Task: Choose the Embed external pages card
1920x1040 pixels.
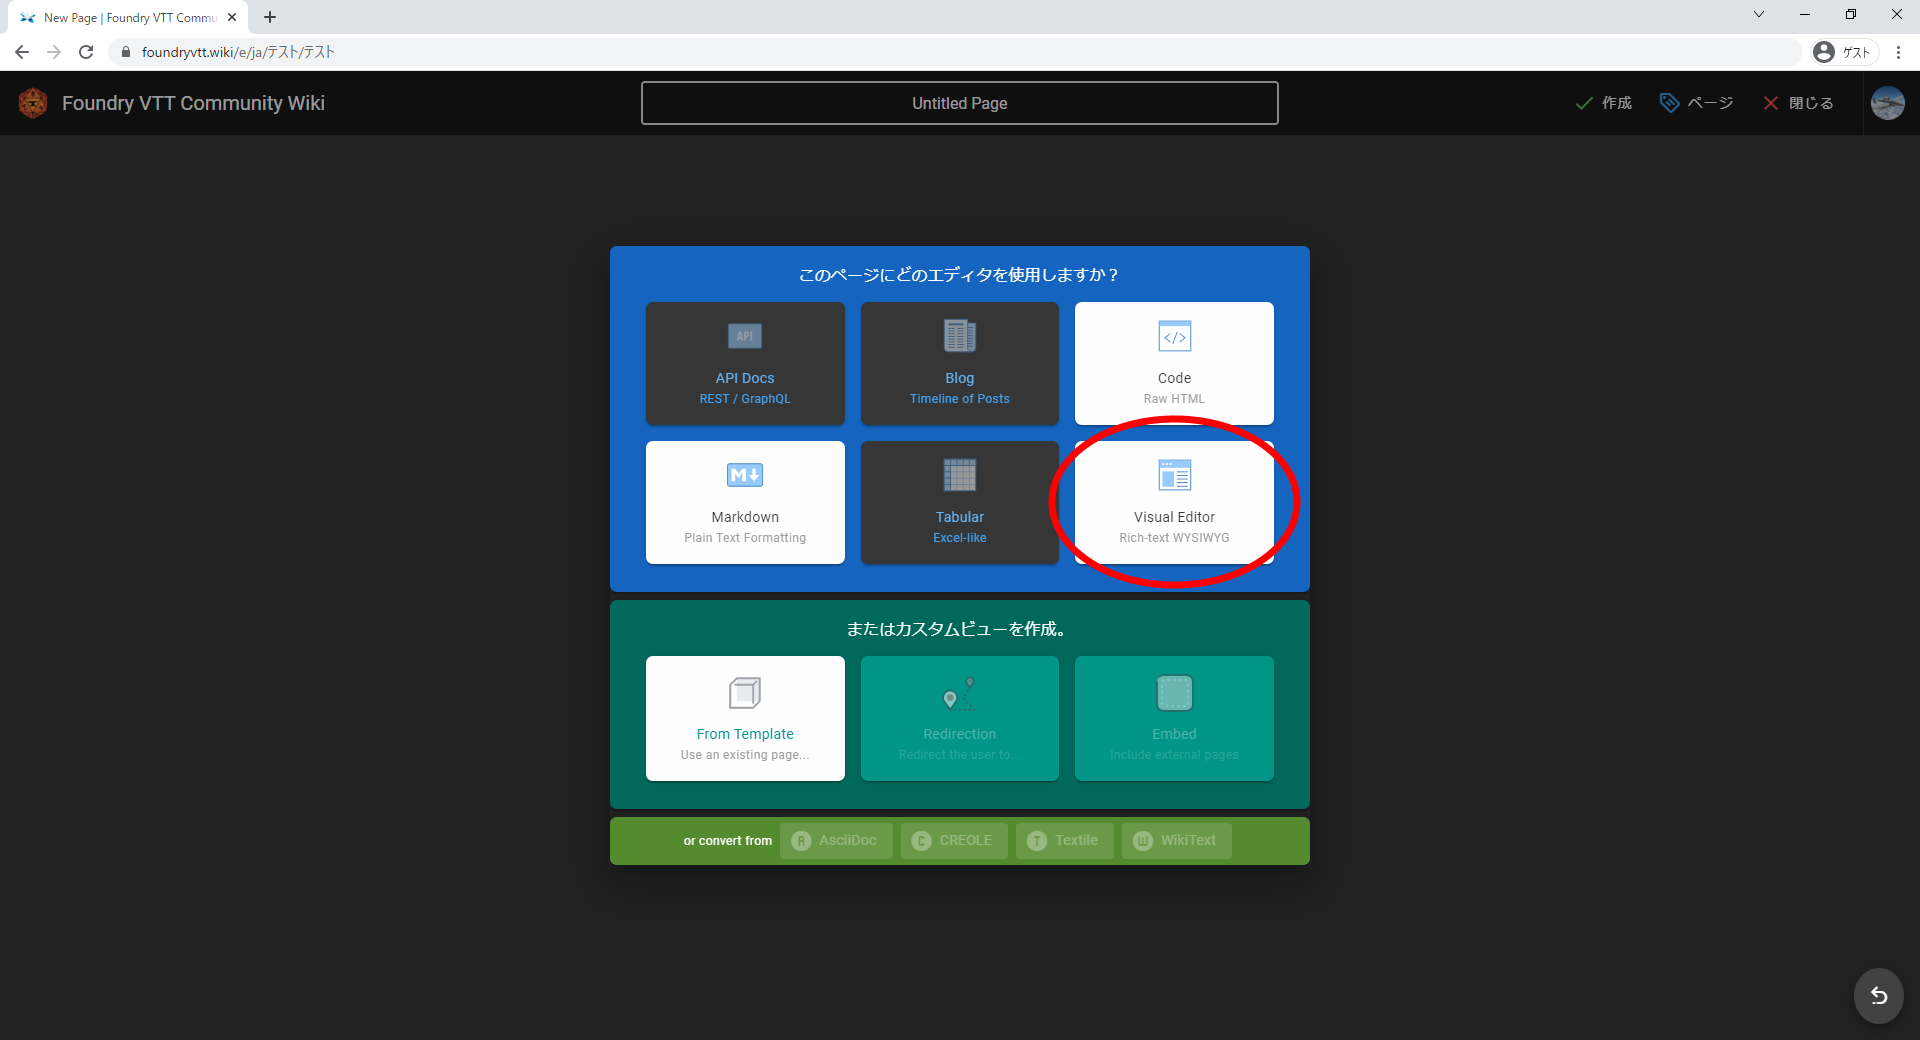Action: click(x=1174, y=718)
